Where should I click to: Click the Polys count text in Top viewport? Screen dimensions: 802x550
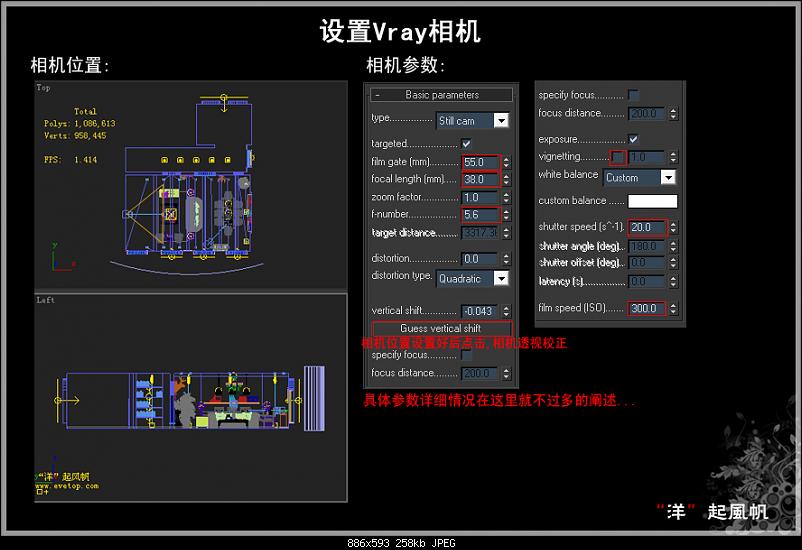(79, 124)
